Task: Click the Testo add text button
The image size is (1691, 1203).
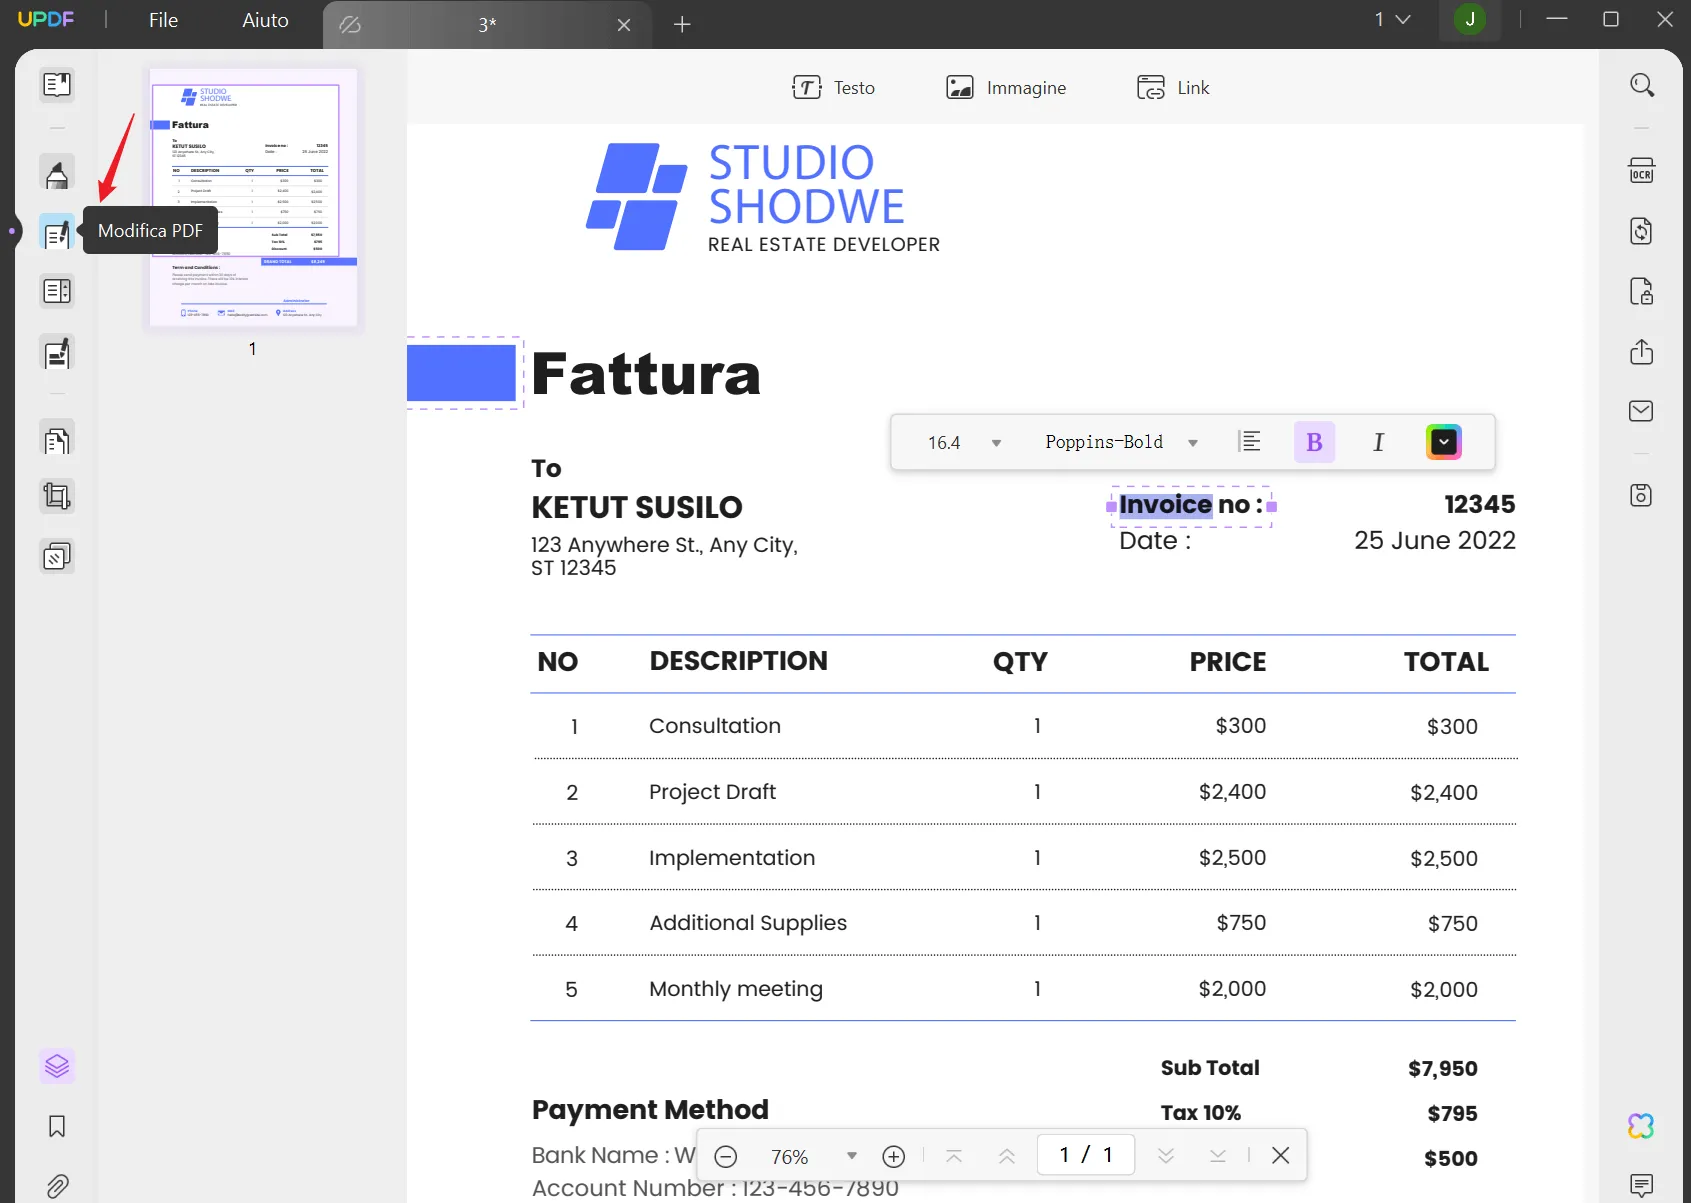Action: point(833,88)
